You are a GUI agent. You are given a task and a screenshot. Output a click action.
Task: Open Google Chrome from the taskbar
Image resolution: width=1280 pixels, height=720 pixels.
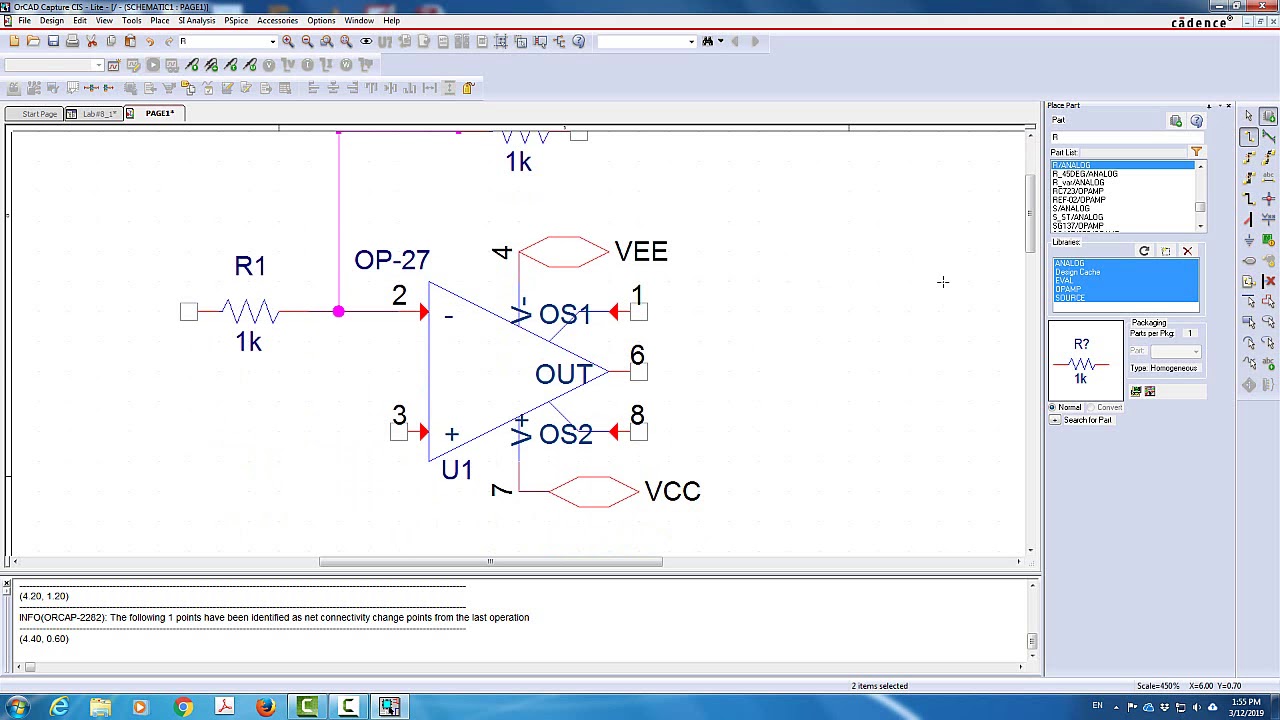coord(183,708)
